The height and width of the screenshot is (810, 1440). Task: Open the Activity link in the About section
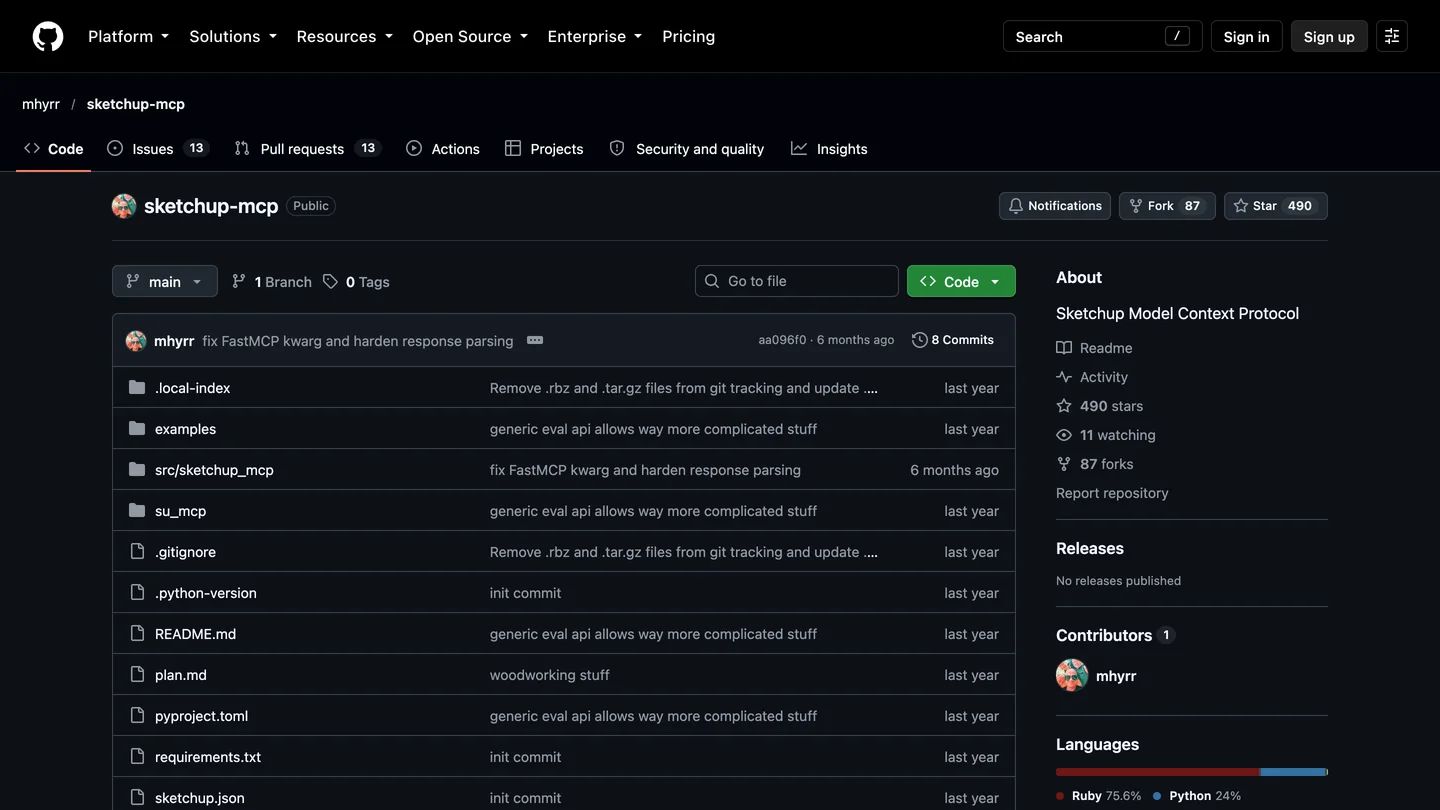click(x=1092, y=377)
